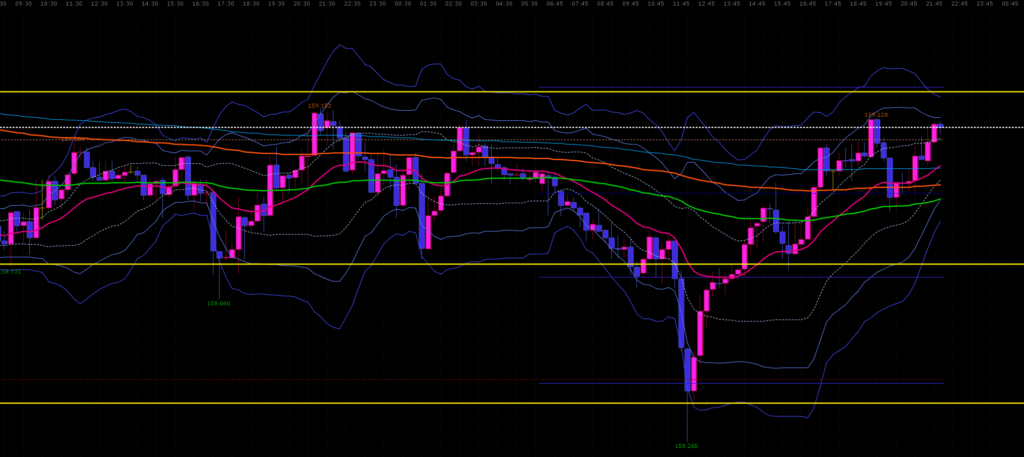The image size is (1024, 457).
Task: Click the 159.153 swing high price label
Action: 320,105
